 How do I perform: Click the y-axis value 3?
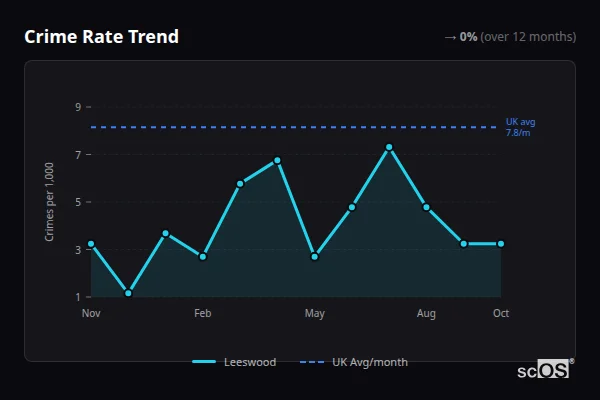[78, 250]
